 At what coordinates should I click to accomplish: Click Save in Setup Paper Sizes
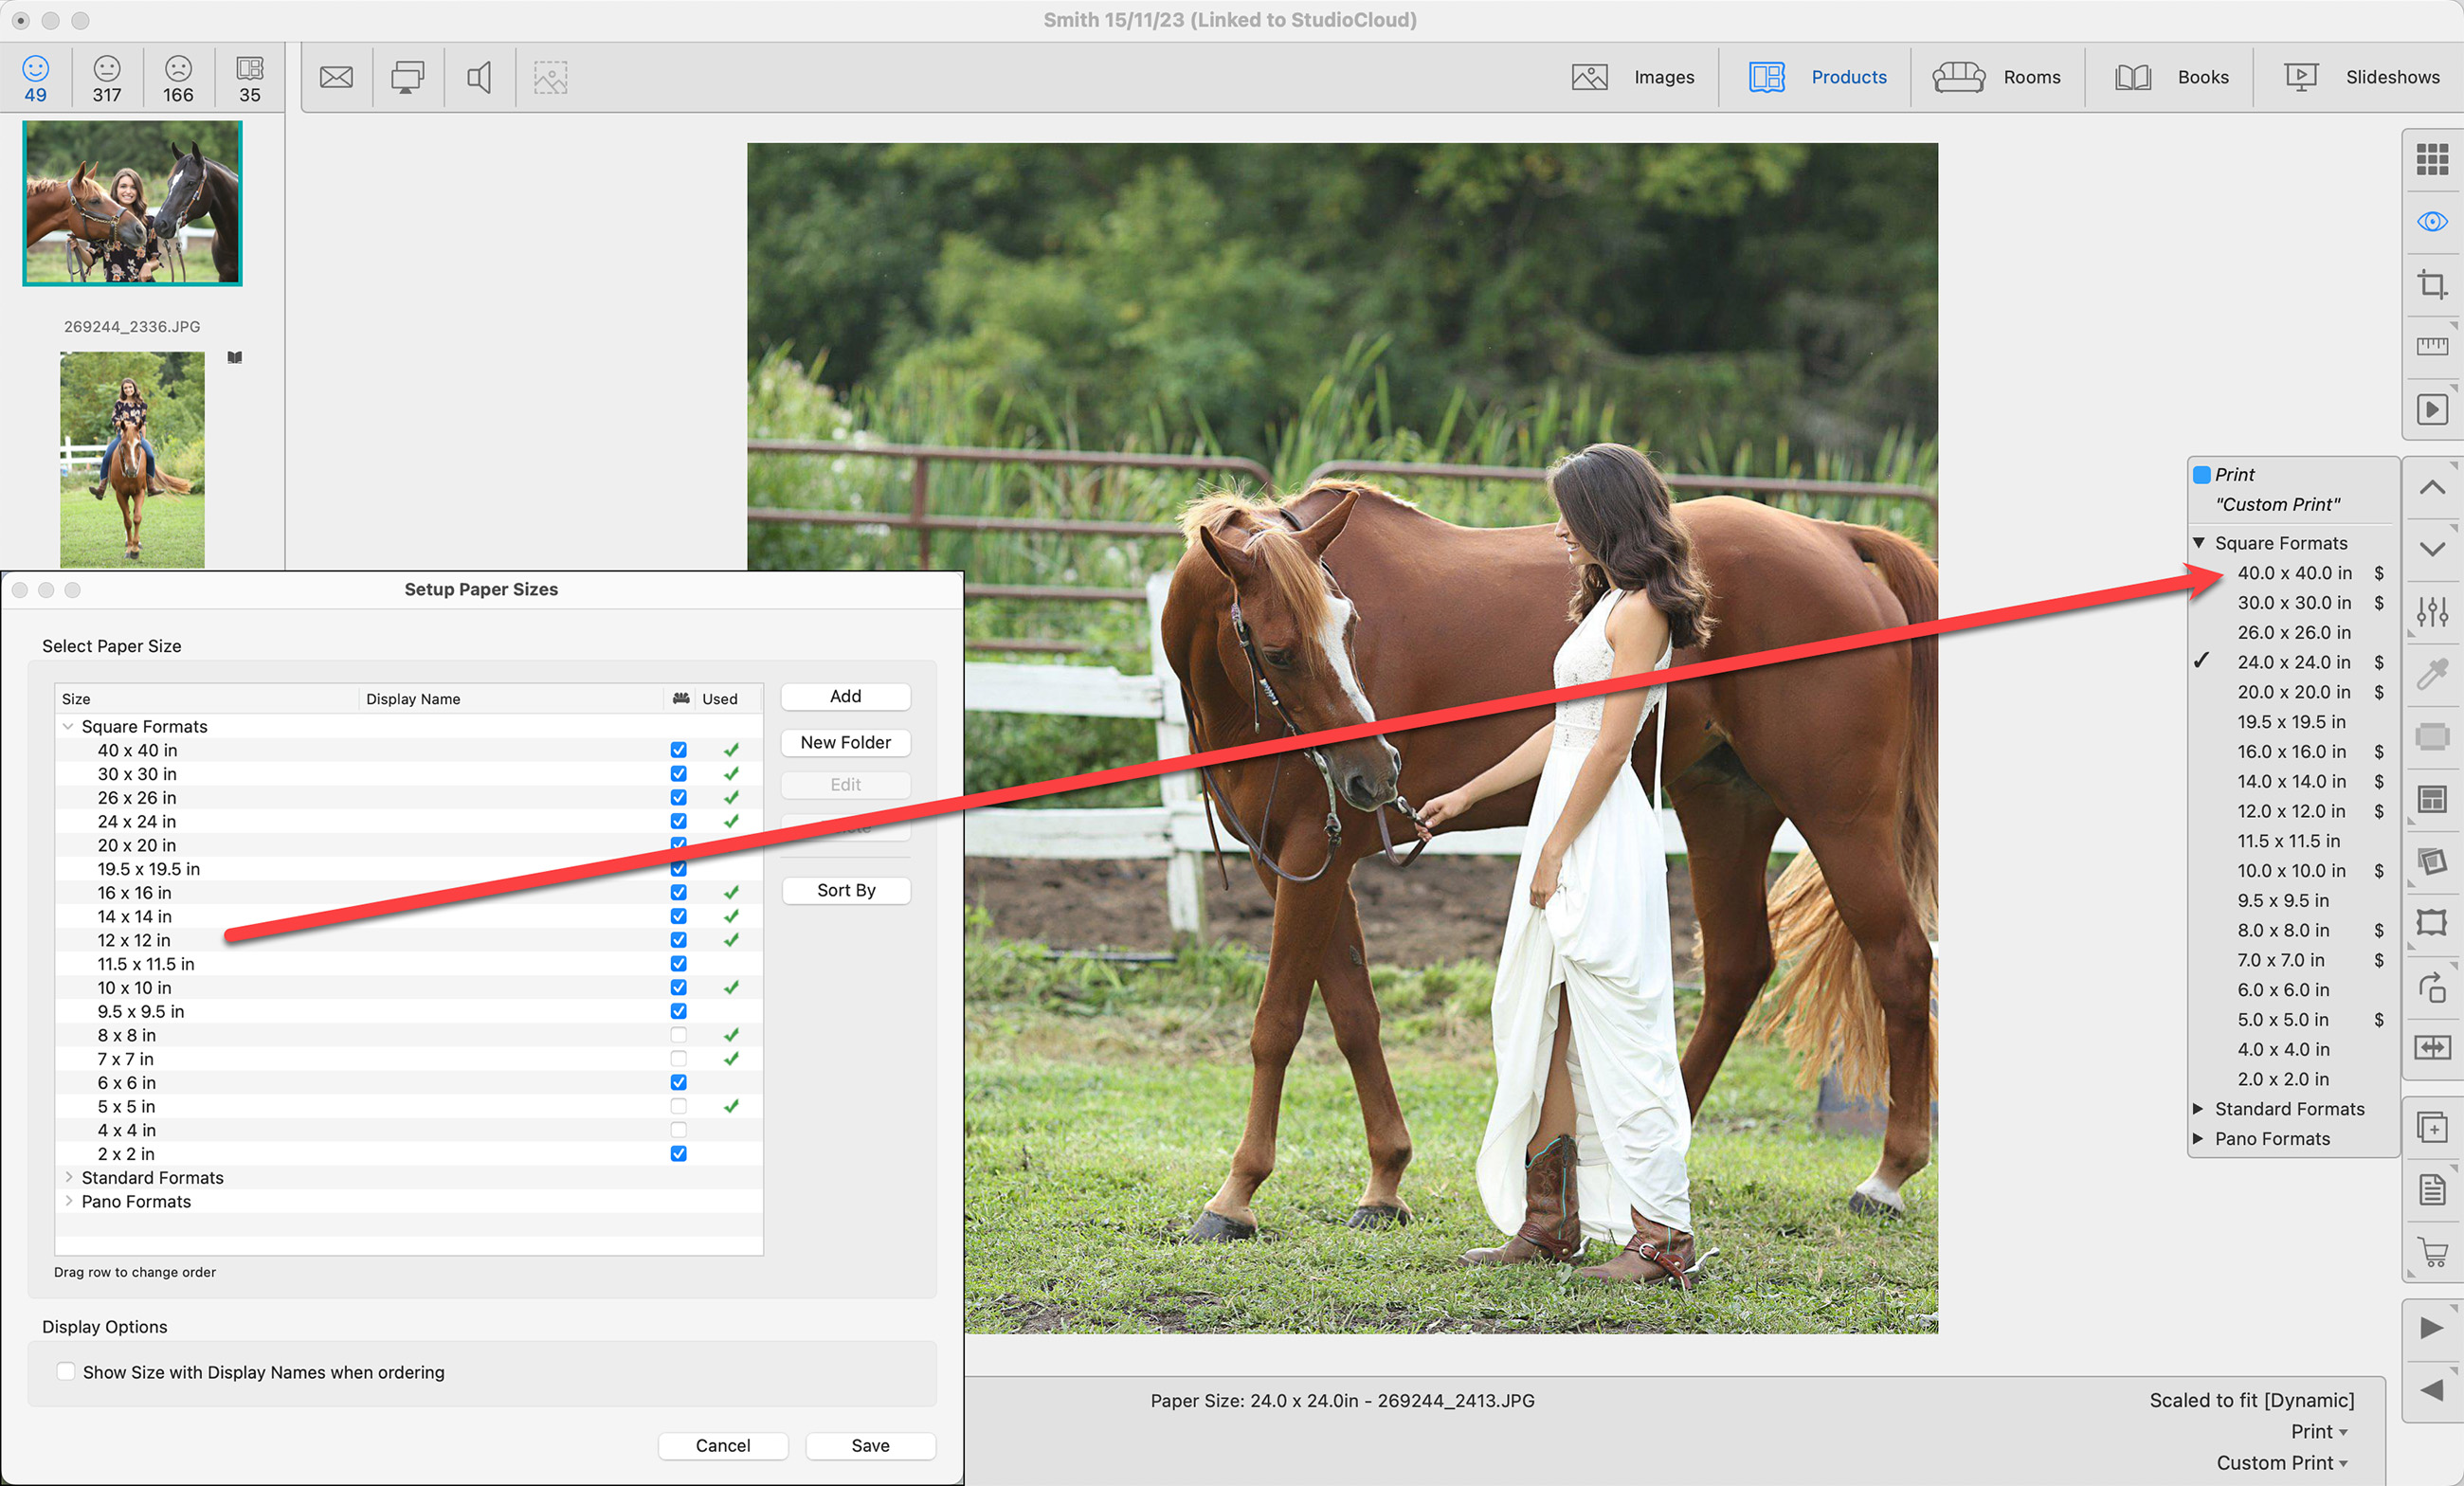click(x=869, y=1445)
